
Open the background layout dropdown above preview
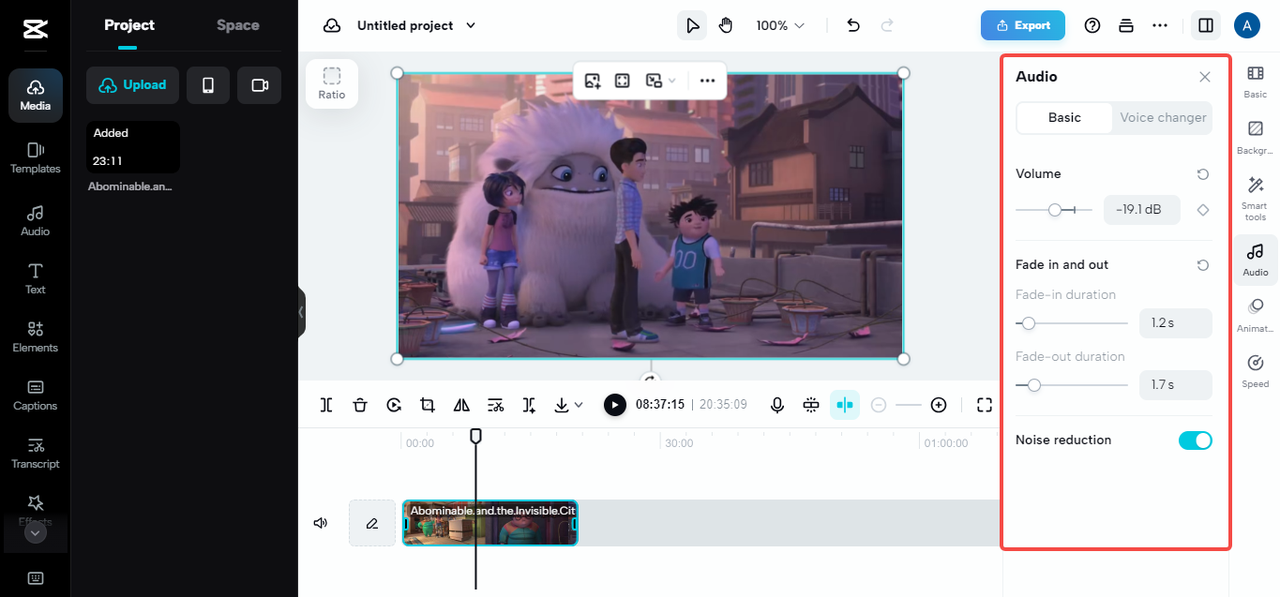[660, 80]
